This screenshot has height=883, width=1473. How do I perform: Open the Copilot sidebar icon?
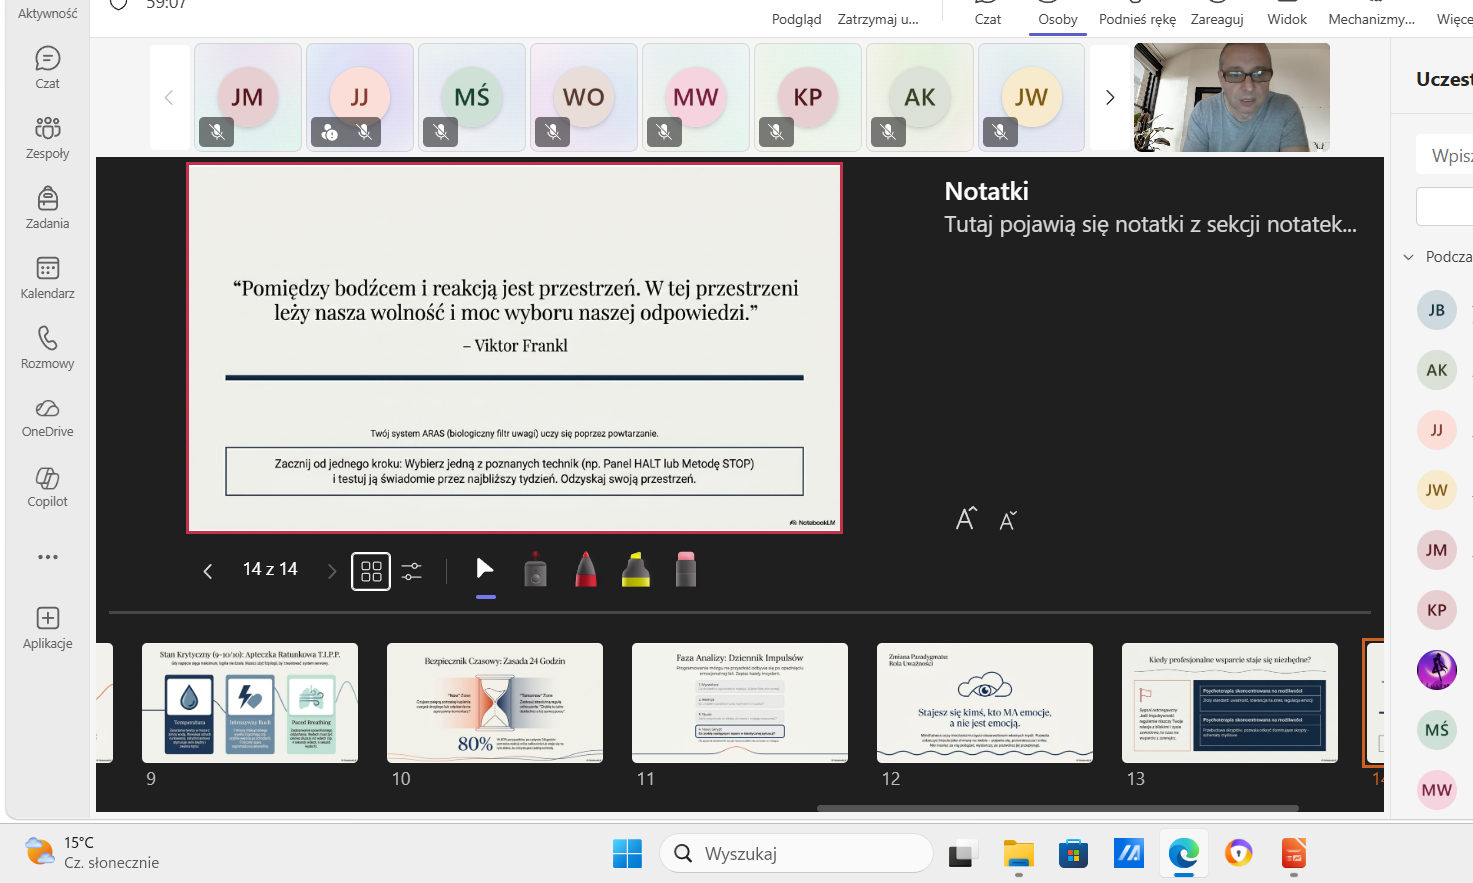(47, 487)
